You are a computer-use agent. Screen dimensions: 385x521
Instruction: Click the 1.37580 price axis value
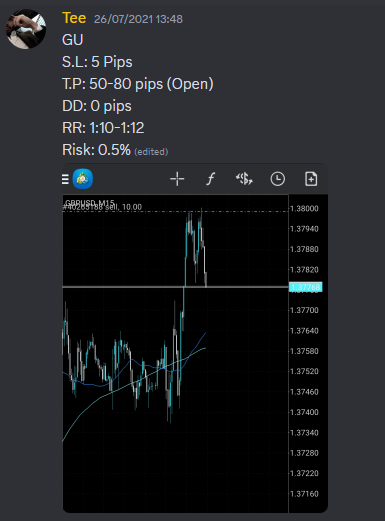tap(304, 351)
